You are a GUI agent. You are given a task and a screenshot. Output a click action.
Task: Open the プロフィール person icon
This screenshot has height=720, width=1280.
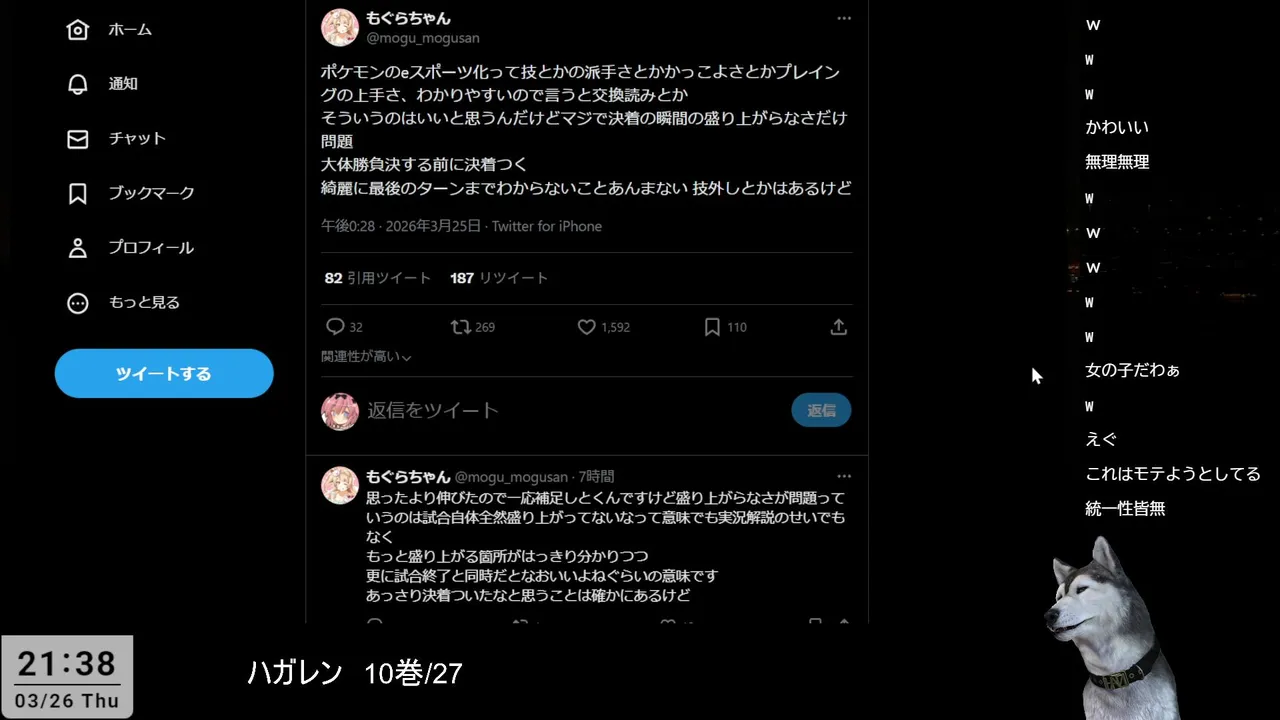78,248
